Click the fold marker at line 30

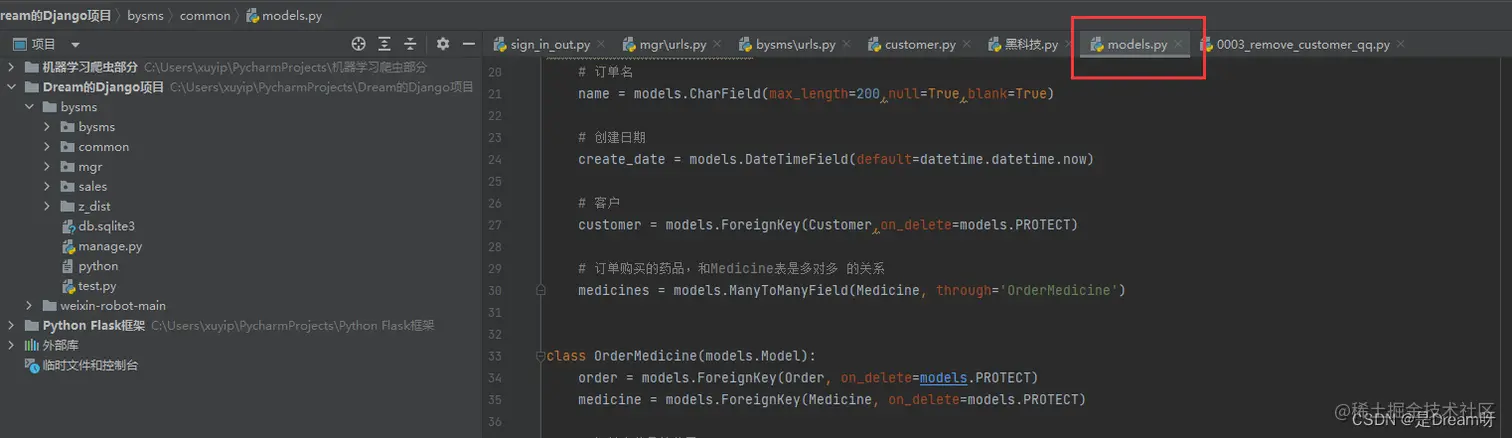point(541,290)
